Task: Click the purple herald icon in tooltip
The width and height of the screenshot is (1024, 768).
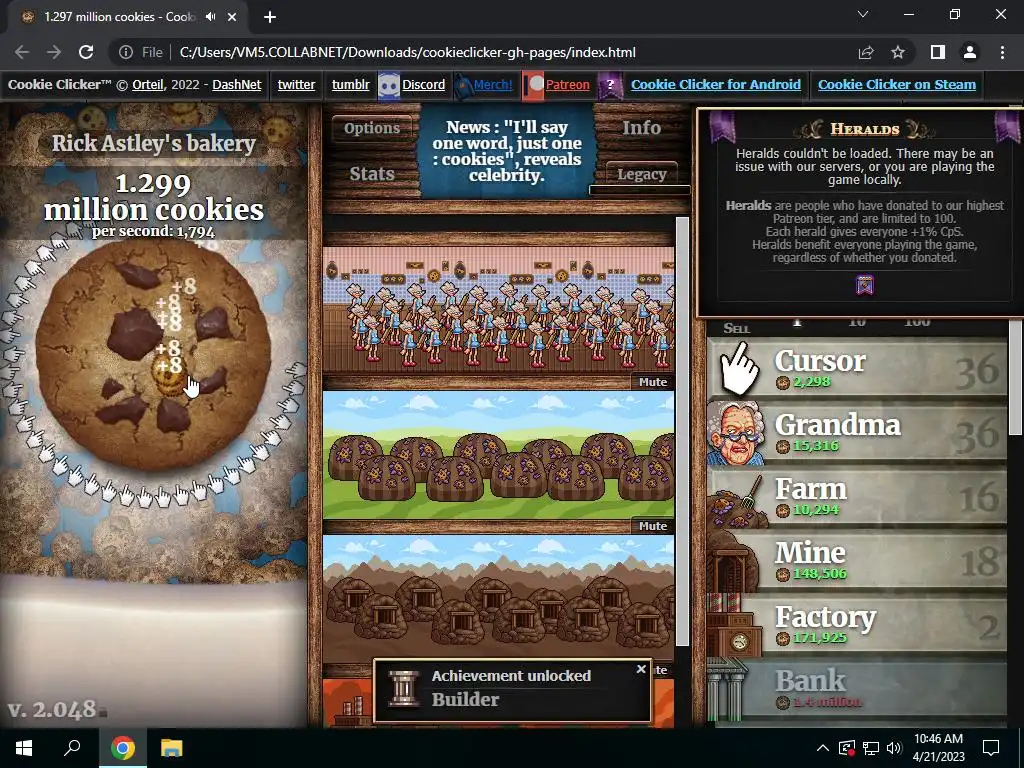Action: click(865, 285)
